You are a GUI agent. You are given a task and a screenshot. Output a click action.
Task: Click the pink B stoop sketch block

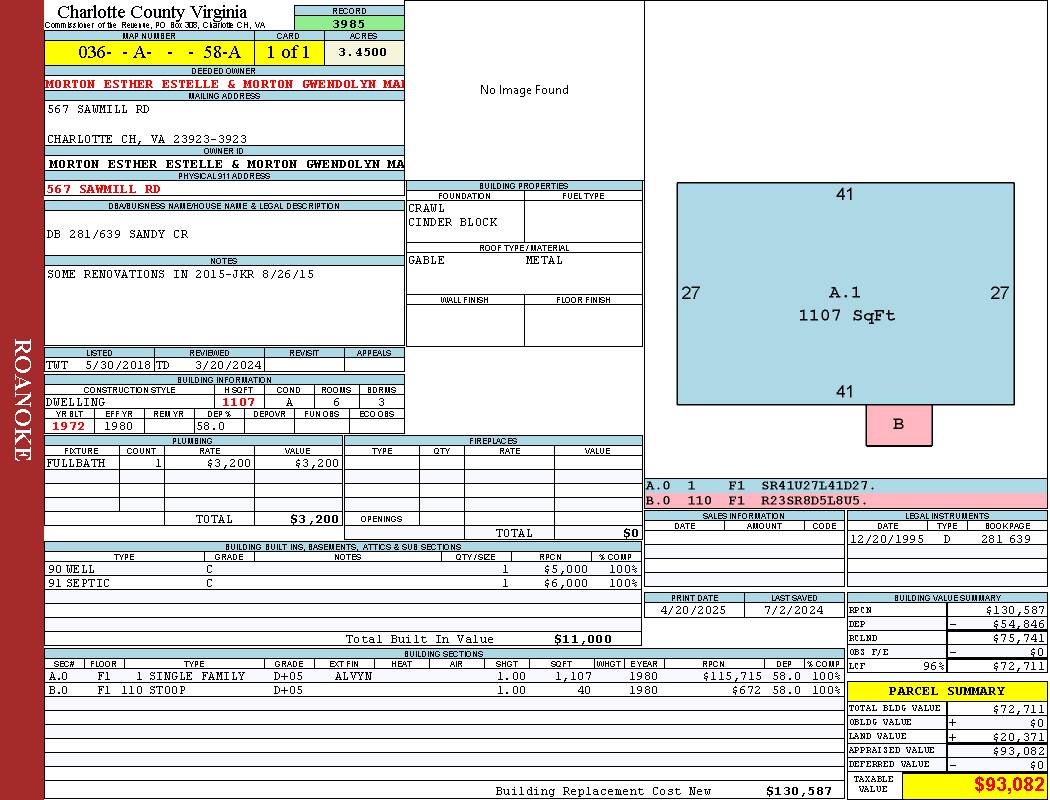[898, 425]
